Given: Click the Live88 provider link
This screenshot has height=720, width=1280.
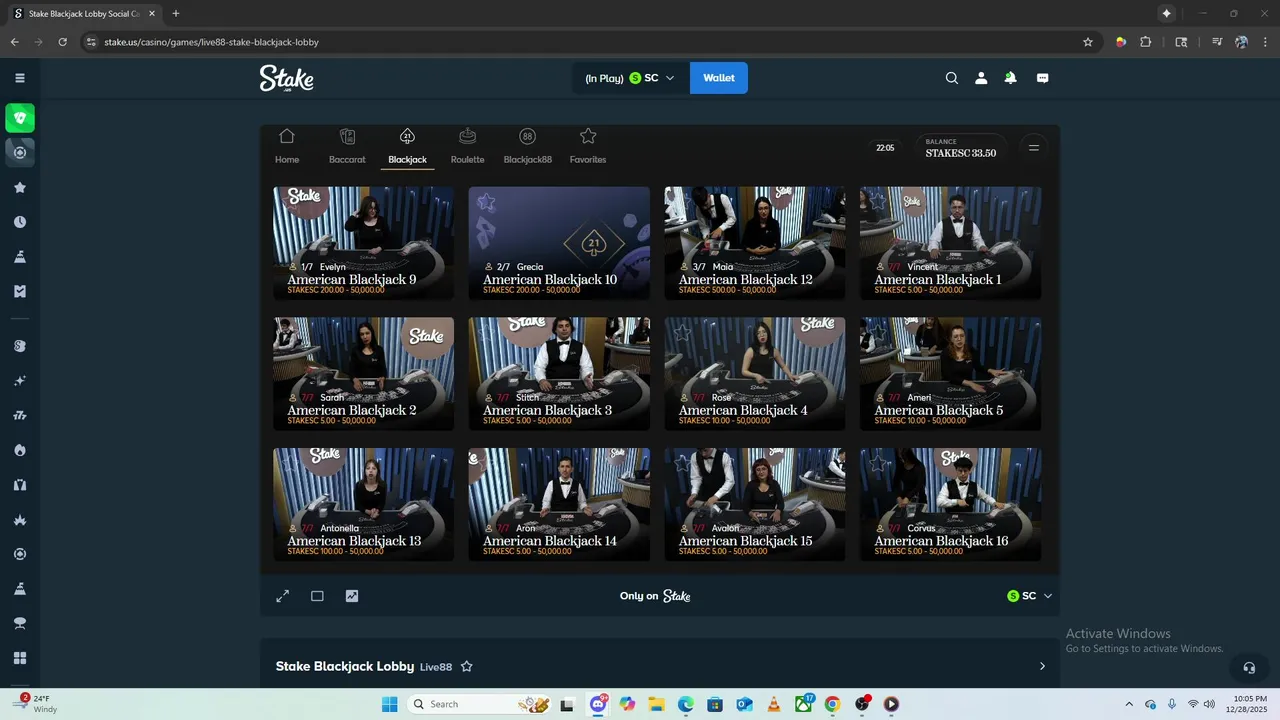Looking at the screenshot, I should [x=436, y=667].
